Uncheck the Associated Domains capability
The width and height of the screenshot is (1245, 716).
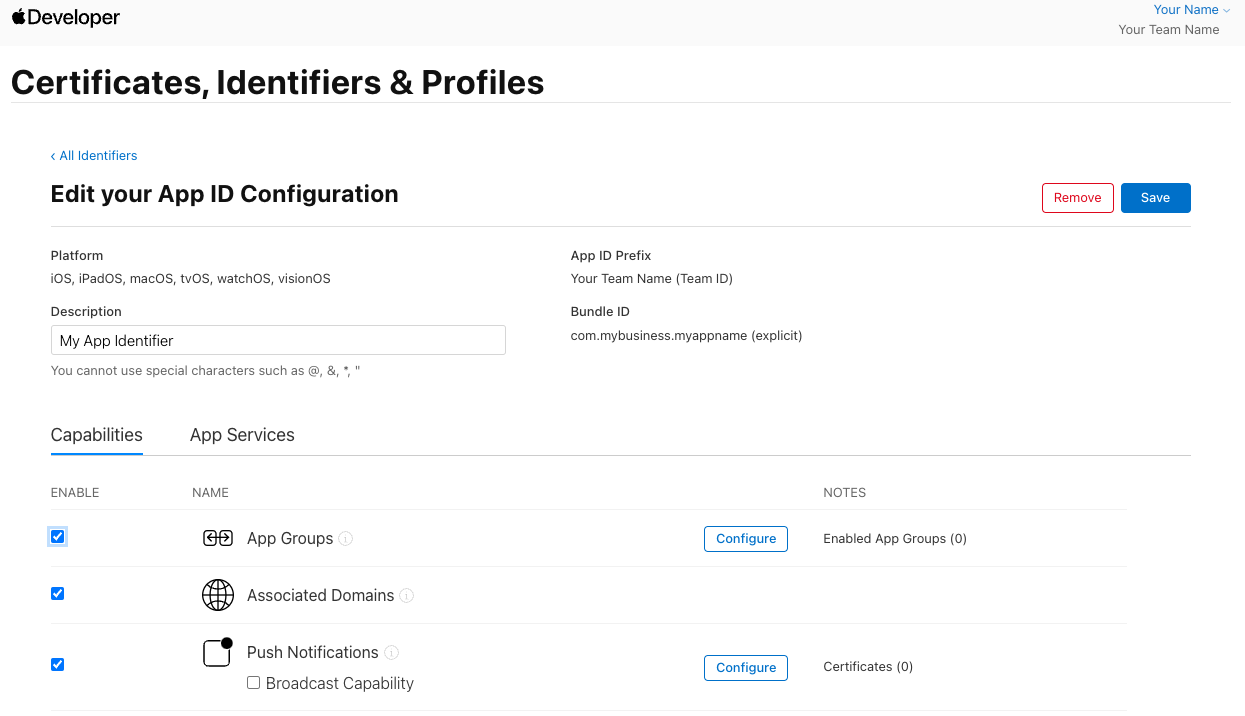click(x=58, y=594)
